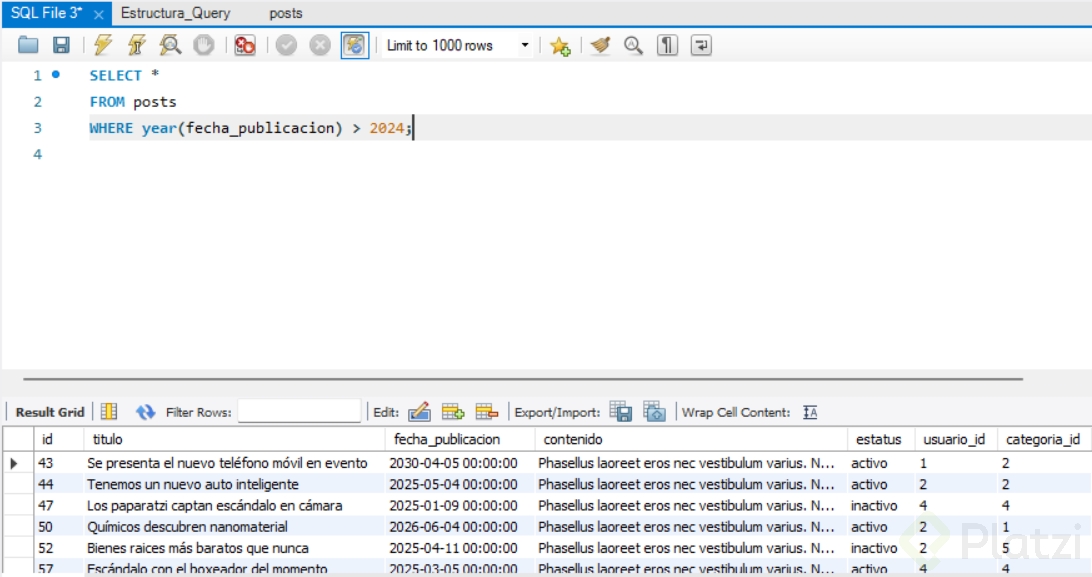Focus the Filter Rows input field
Viewport: 1092px width, 577px height.
[x=299, y=411]
